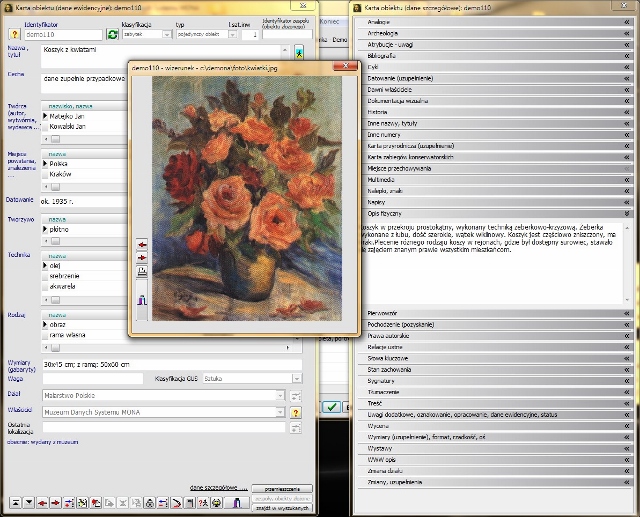The height and width of the screenshot is (517, 640).
Task: Click the Koniec menu item behind
Action: pos(329,22)
